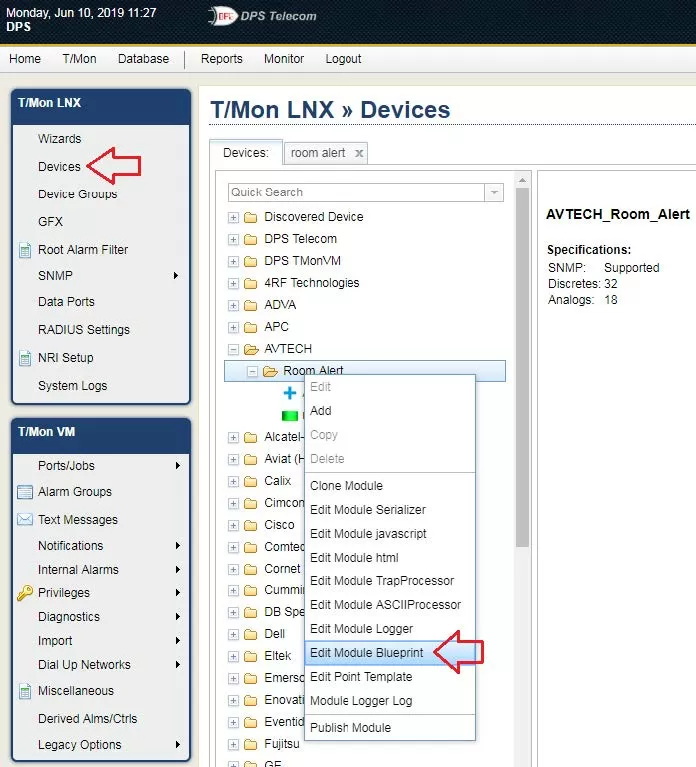Click the Discovered Device folder icon
This screenshot has width=696, height=767.
click(250, 217)
